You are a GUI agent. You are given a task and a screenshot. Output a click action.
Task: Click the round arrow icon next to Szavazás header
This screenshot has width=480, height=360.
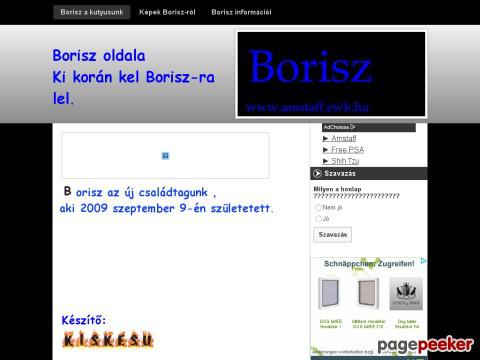[317, 173]
